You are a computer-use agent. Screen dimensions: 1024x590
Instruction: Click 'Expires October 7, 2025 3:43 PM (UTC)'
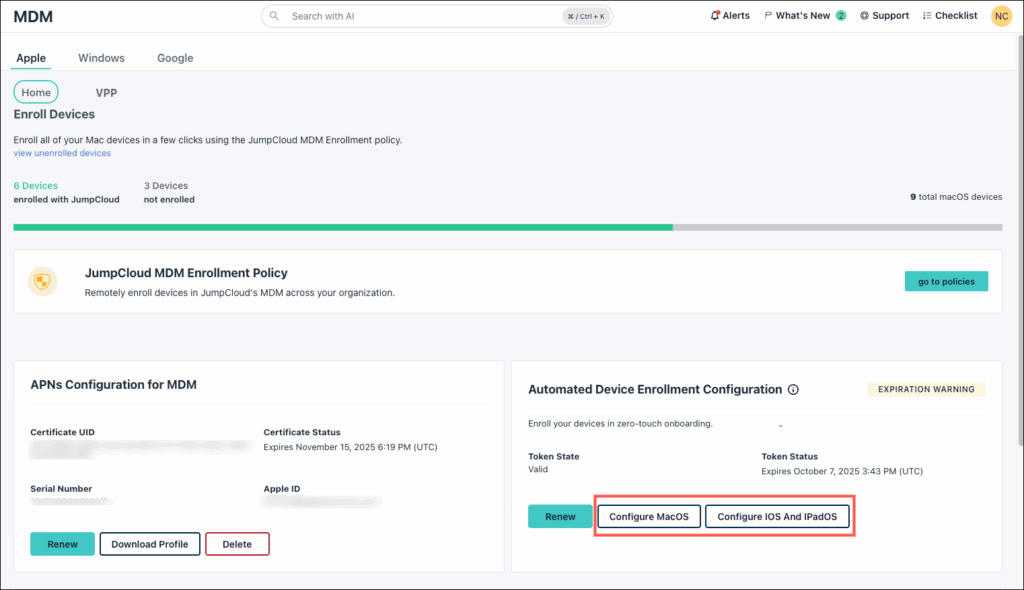842,471
